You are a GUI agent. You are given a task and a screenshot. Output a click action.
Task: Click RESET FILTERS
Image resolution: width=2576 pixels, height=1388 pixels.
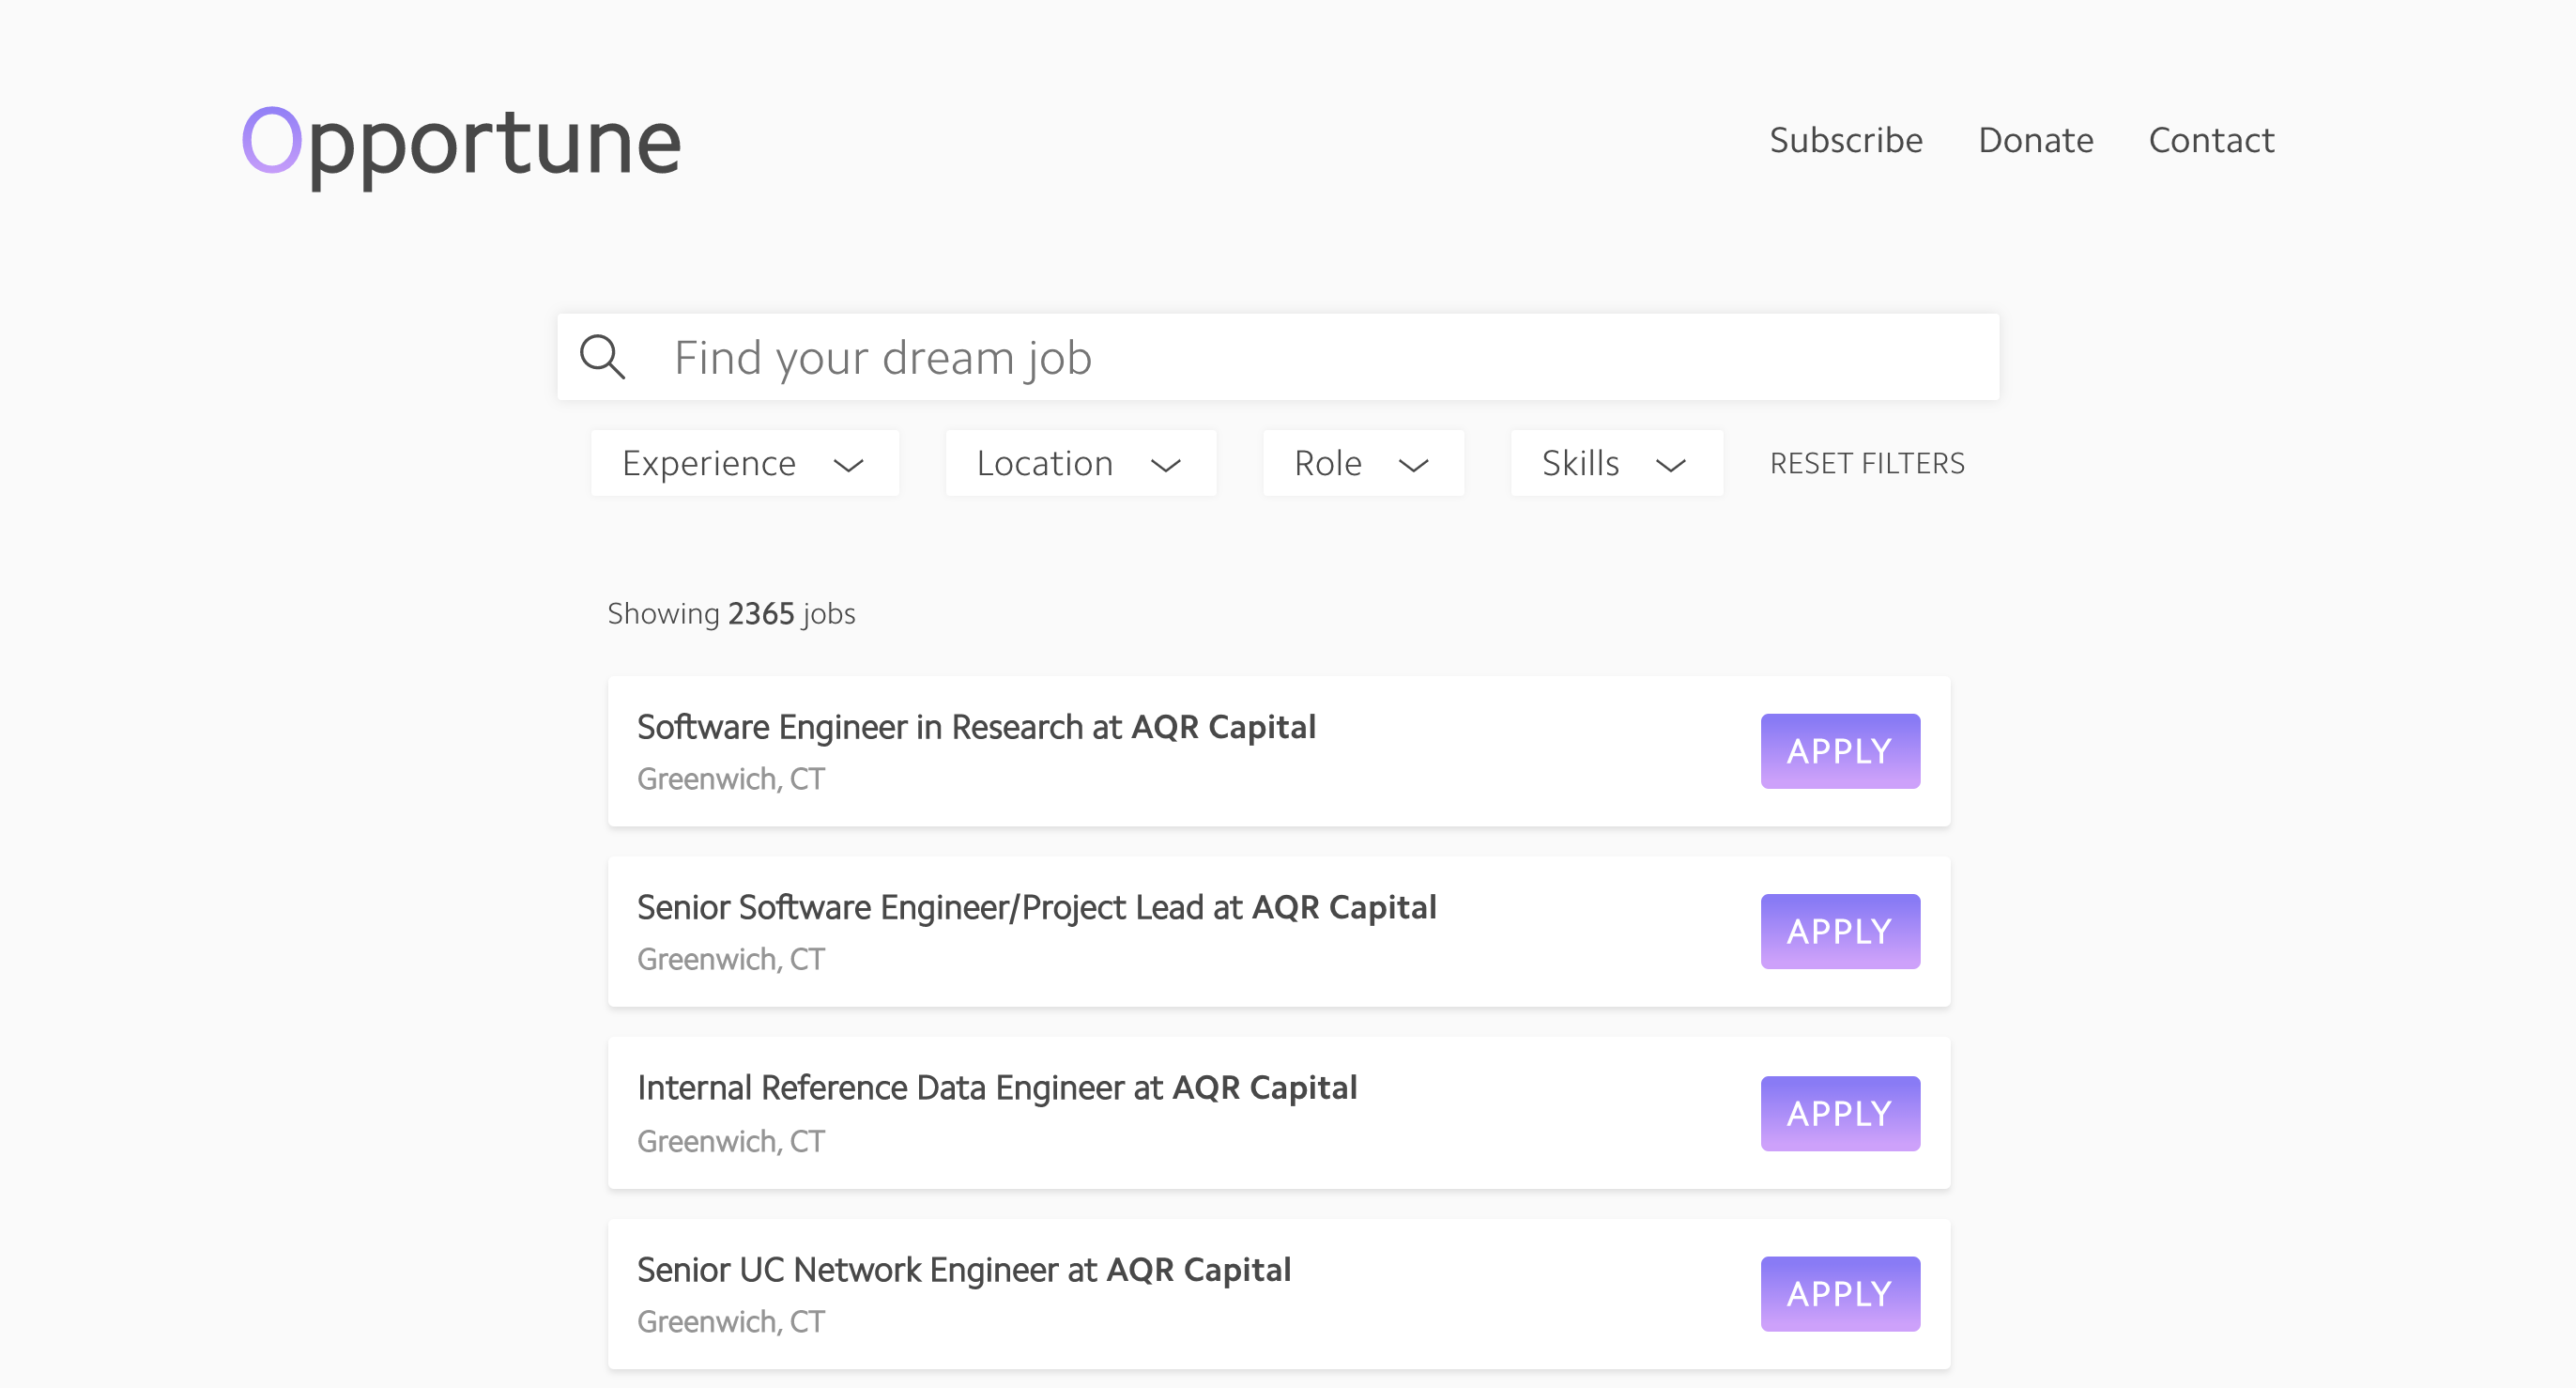[x=1866, y=463]
